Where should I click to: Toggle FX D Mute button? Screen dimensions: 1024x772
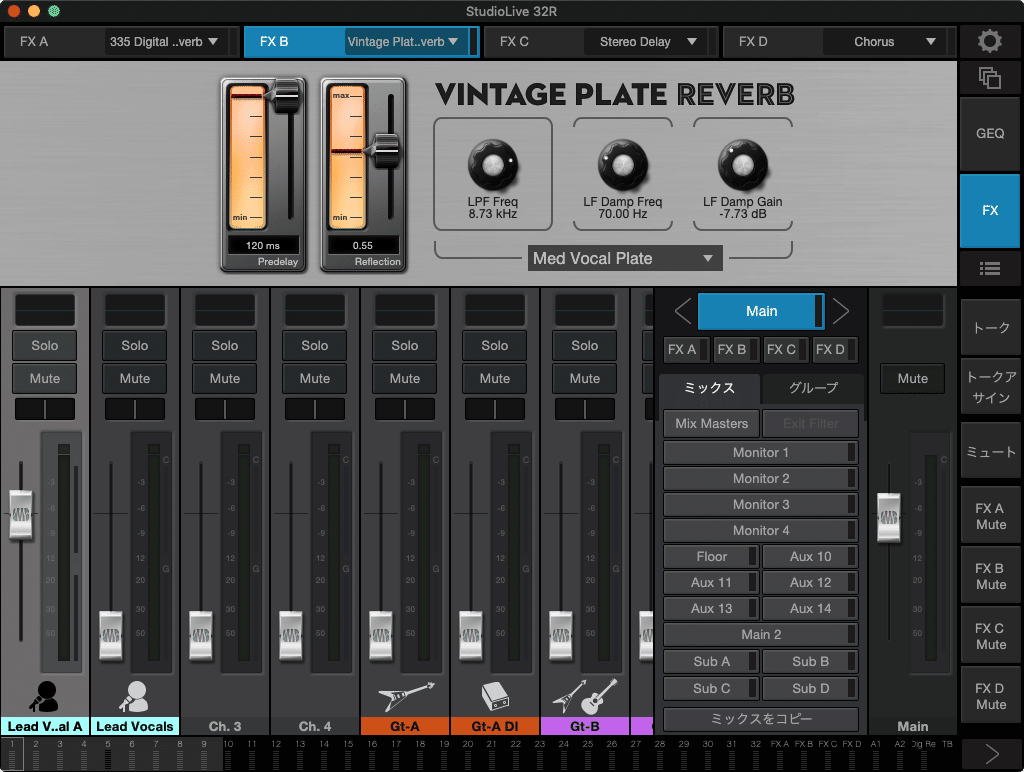[x=990, y=696]
